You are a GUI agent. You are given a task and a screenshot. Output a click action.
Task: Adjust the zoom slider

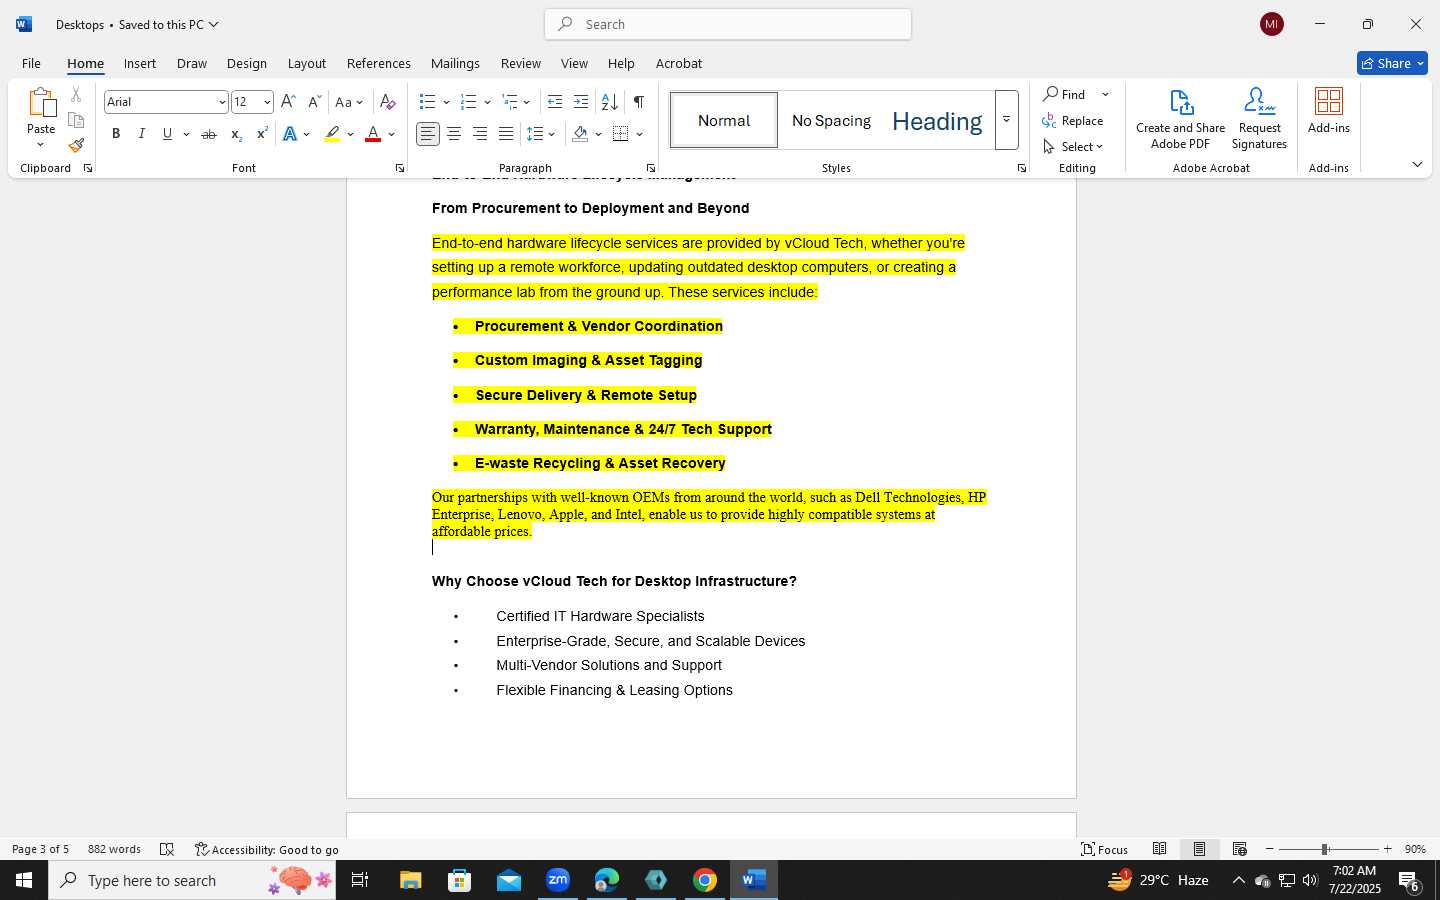1324,849
